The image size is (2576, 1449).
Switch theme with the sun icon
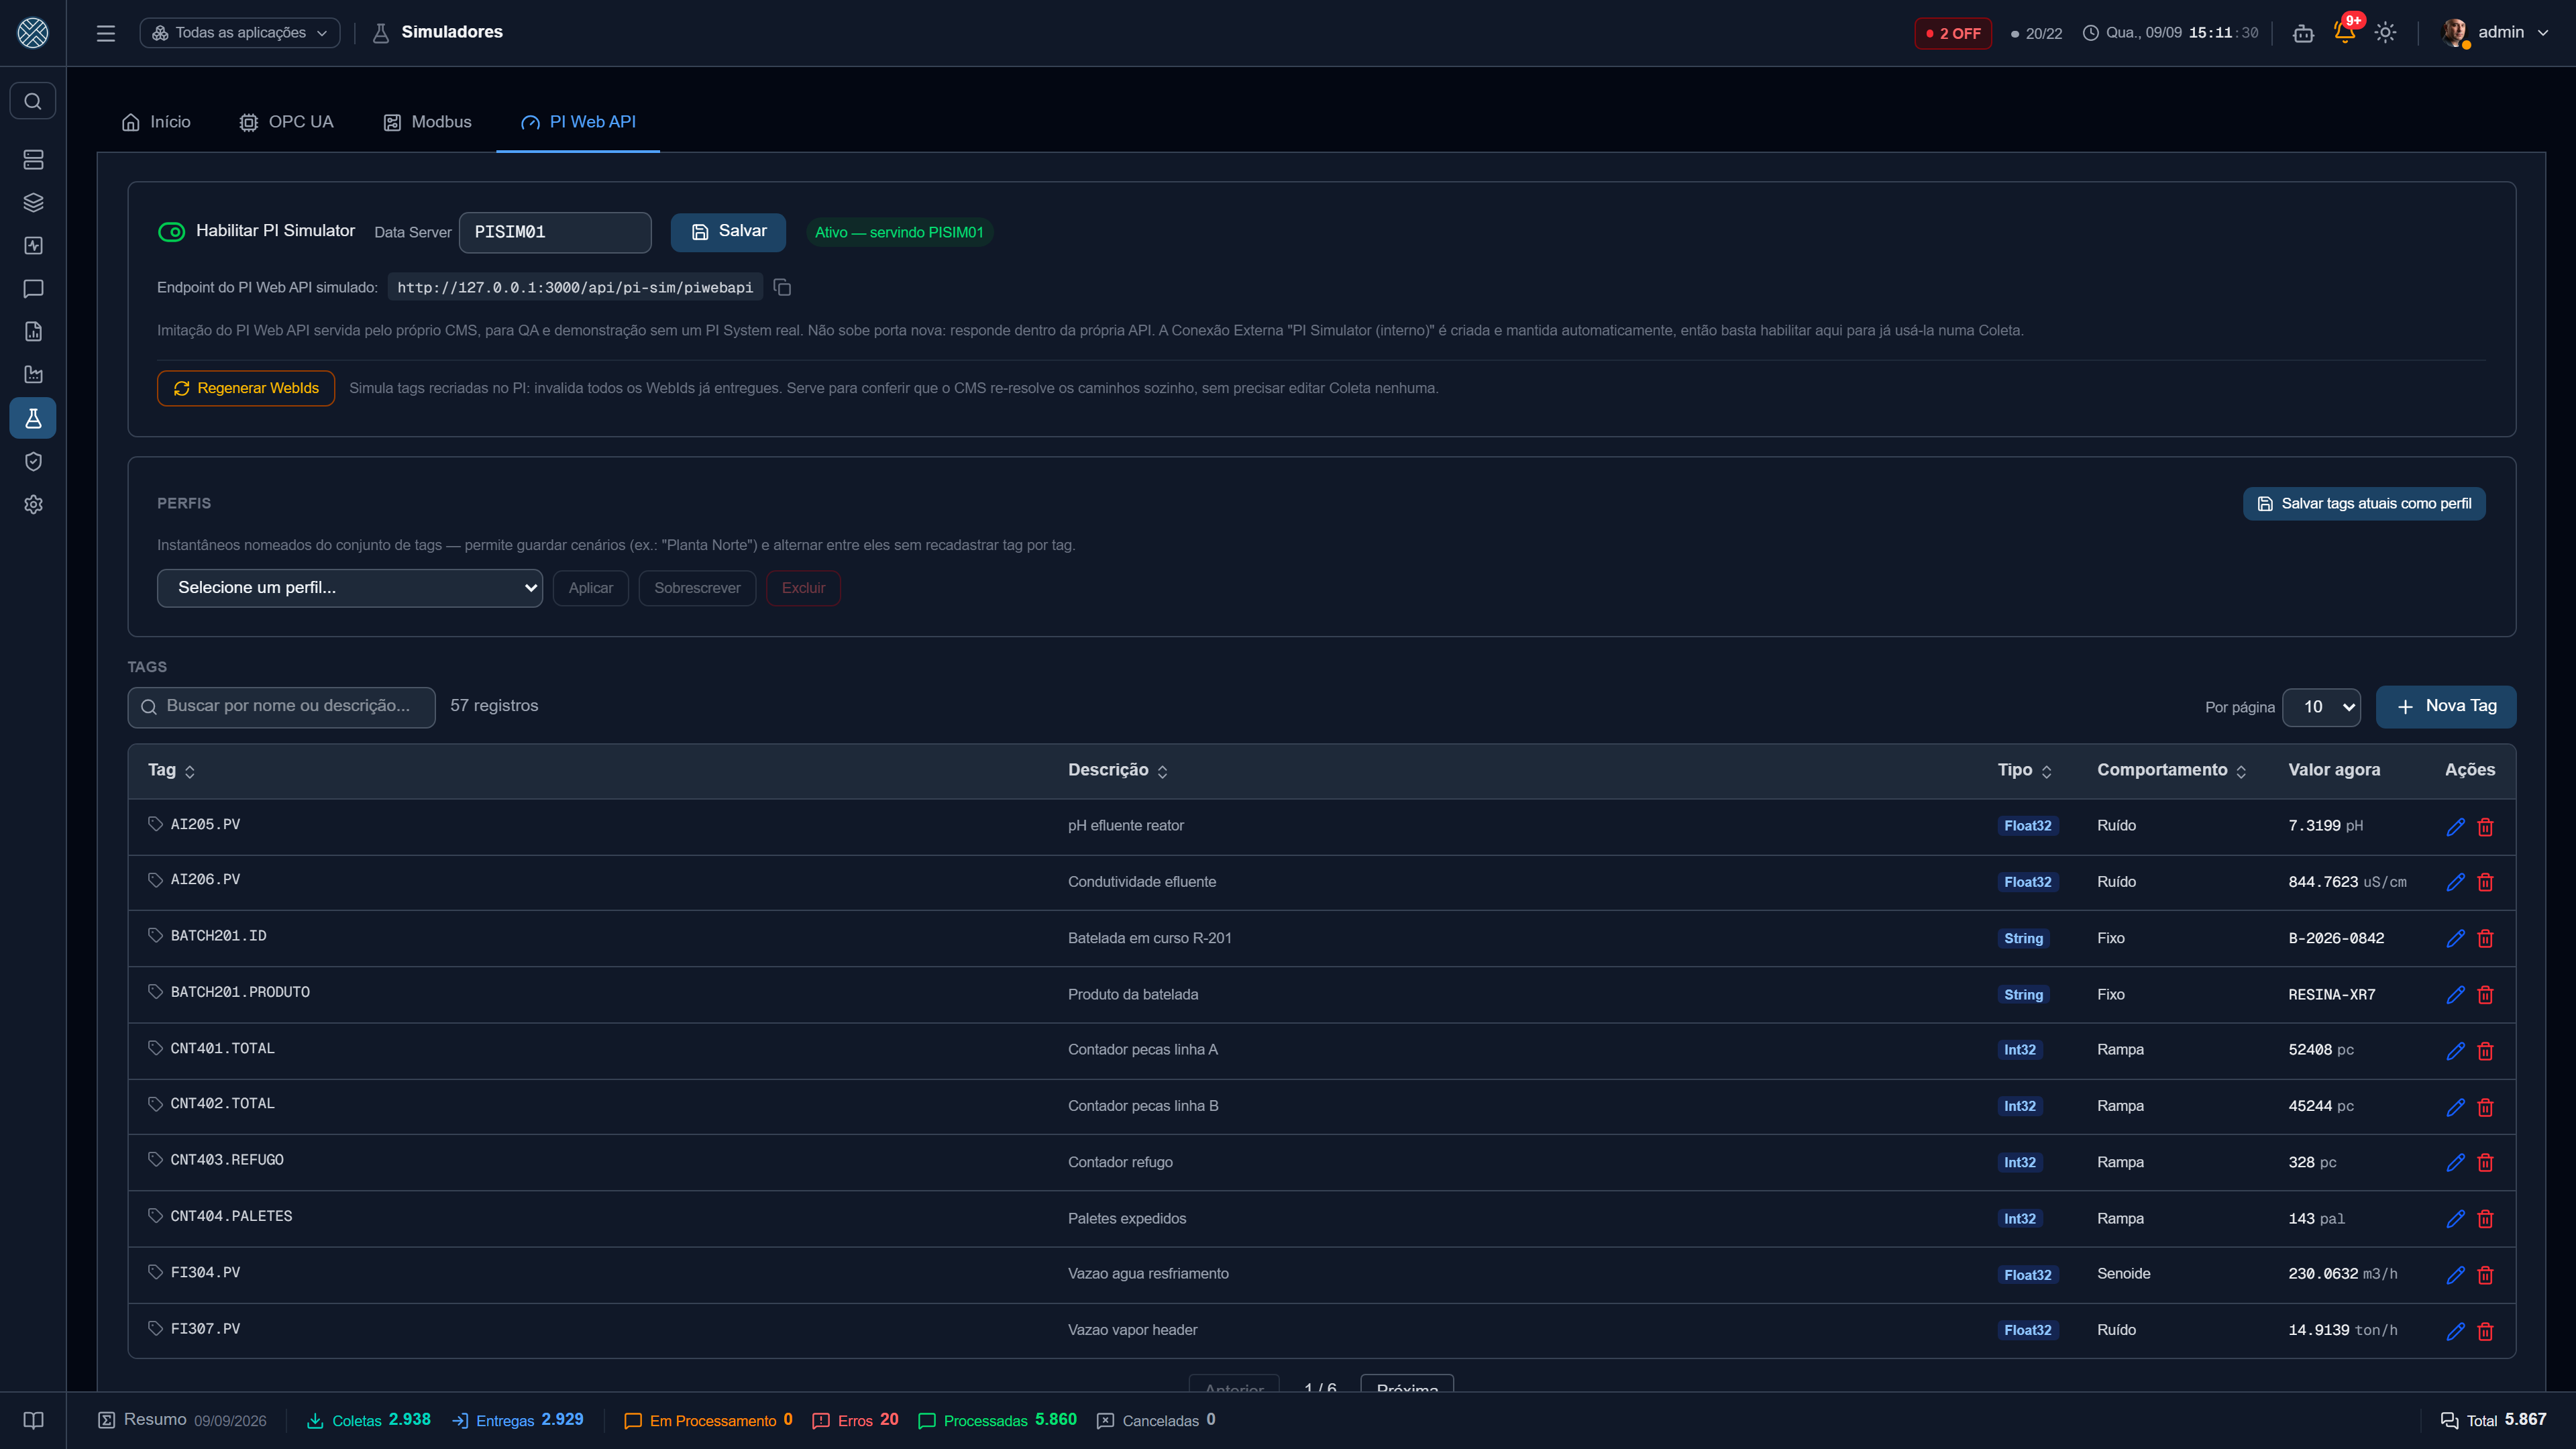click(2385, 33)
